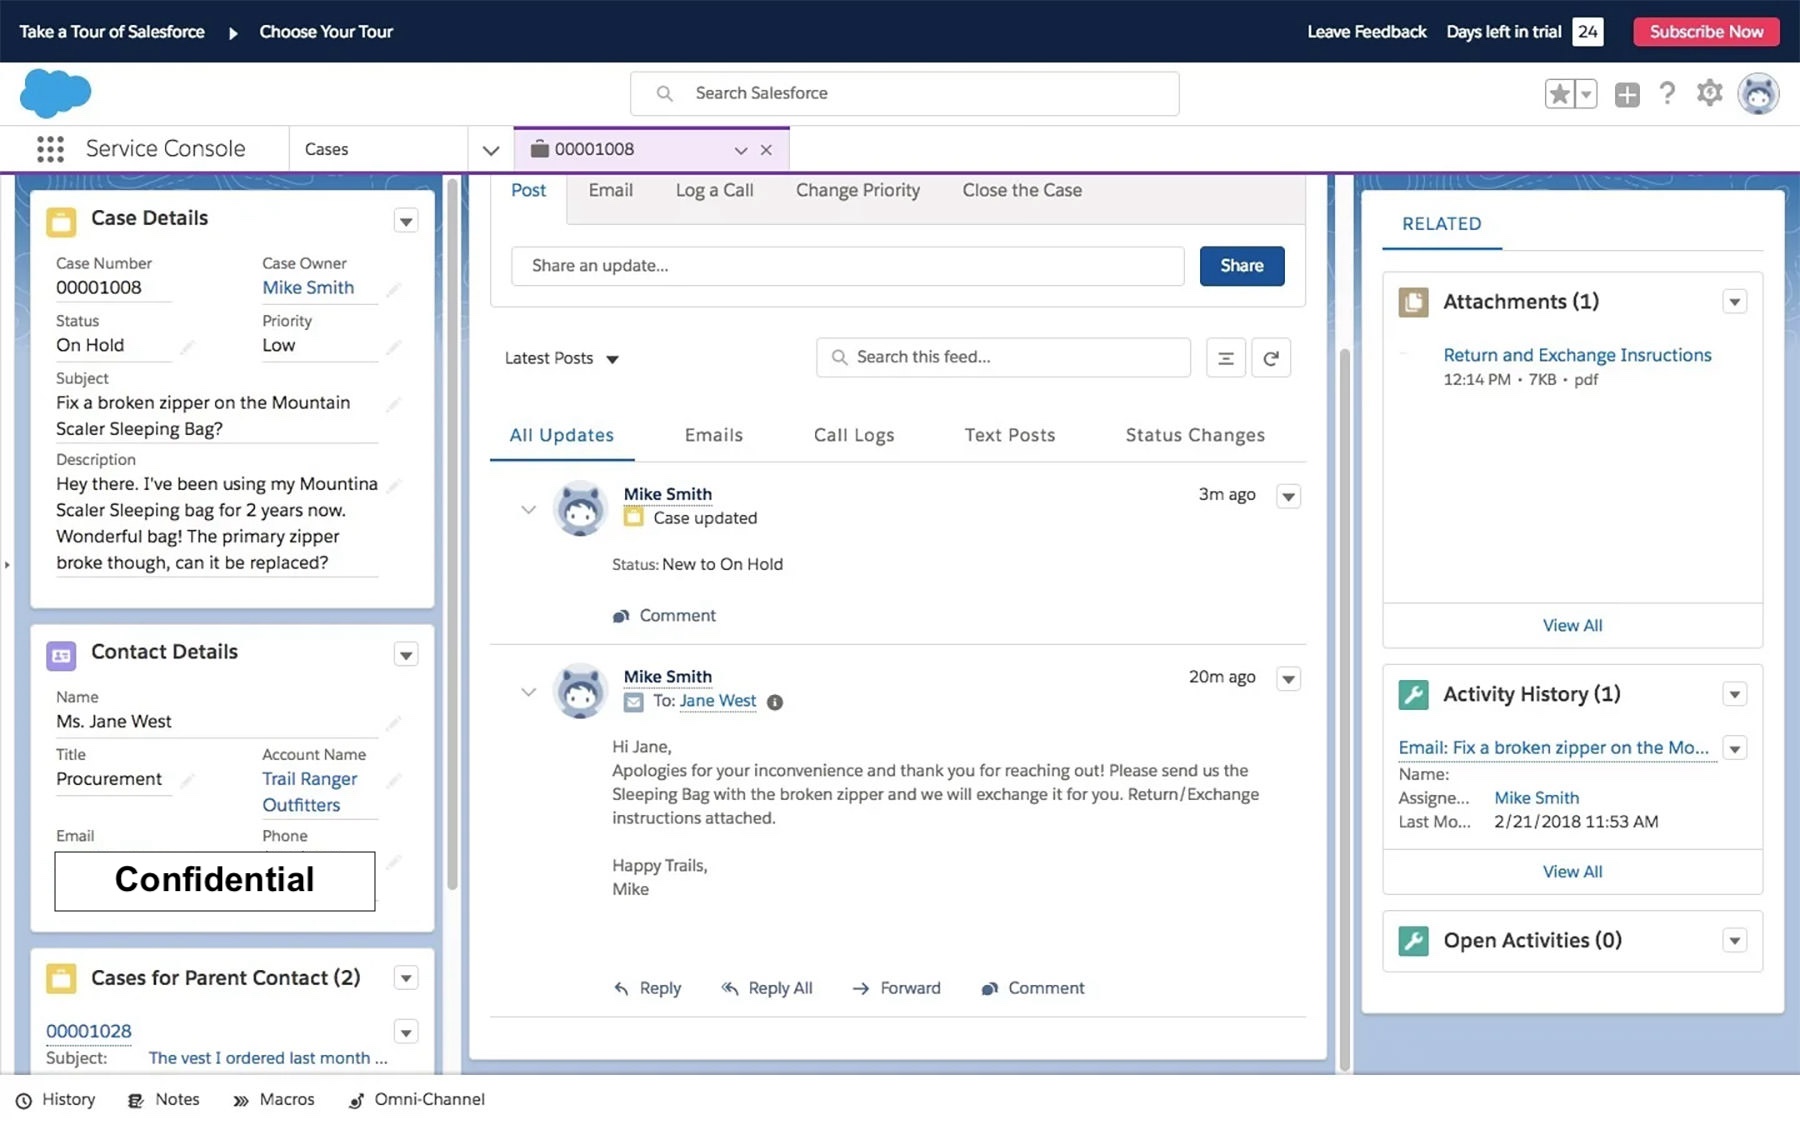The width and height of the screenshot is (1800, 1125).
Task: Select the Close the Case tab
Action: tap(1022, 190)
